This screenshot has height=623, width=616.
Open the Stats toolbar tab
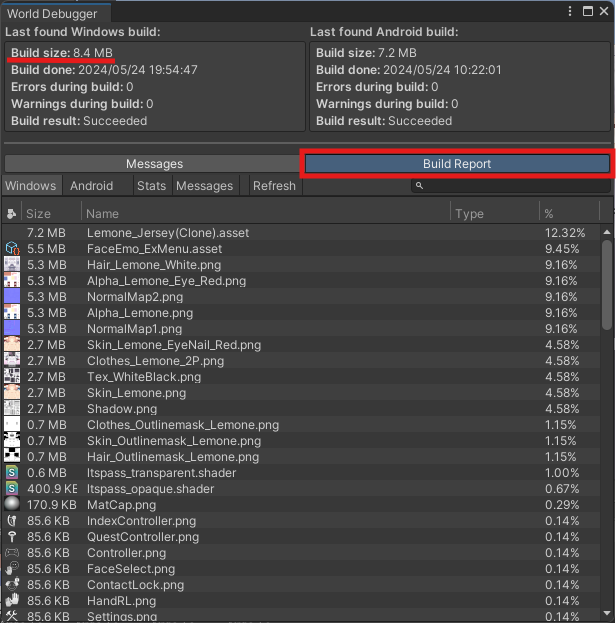(151, 186)
